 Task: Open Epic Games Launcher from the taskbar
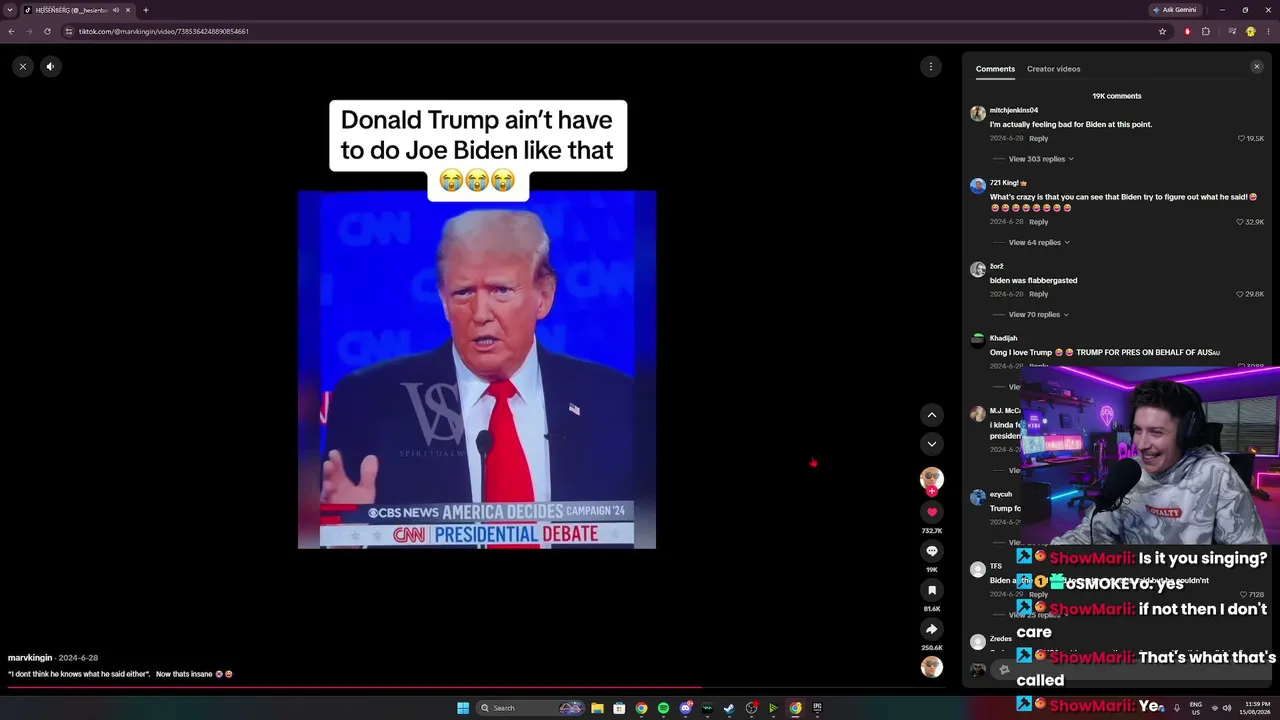(817, 708)
